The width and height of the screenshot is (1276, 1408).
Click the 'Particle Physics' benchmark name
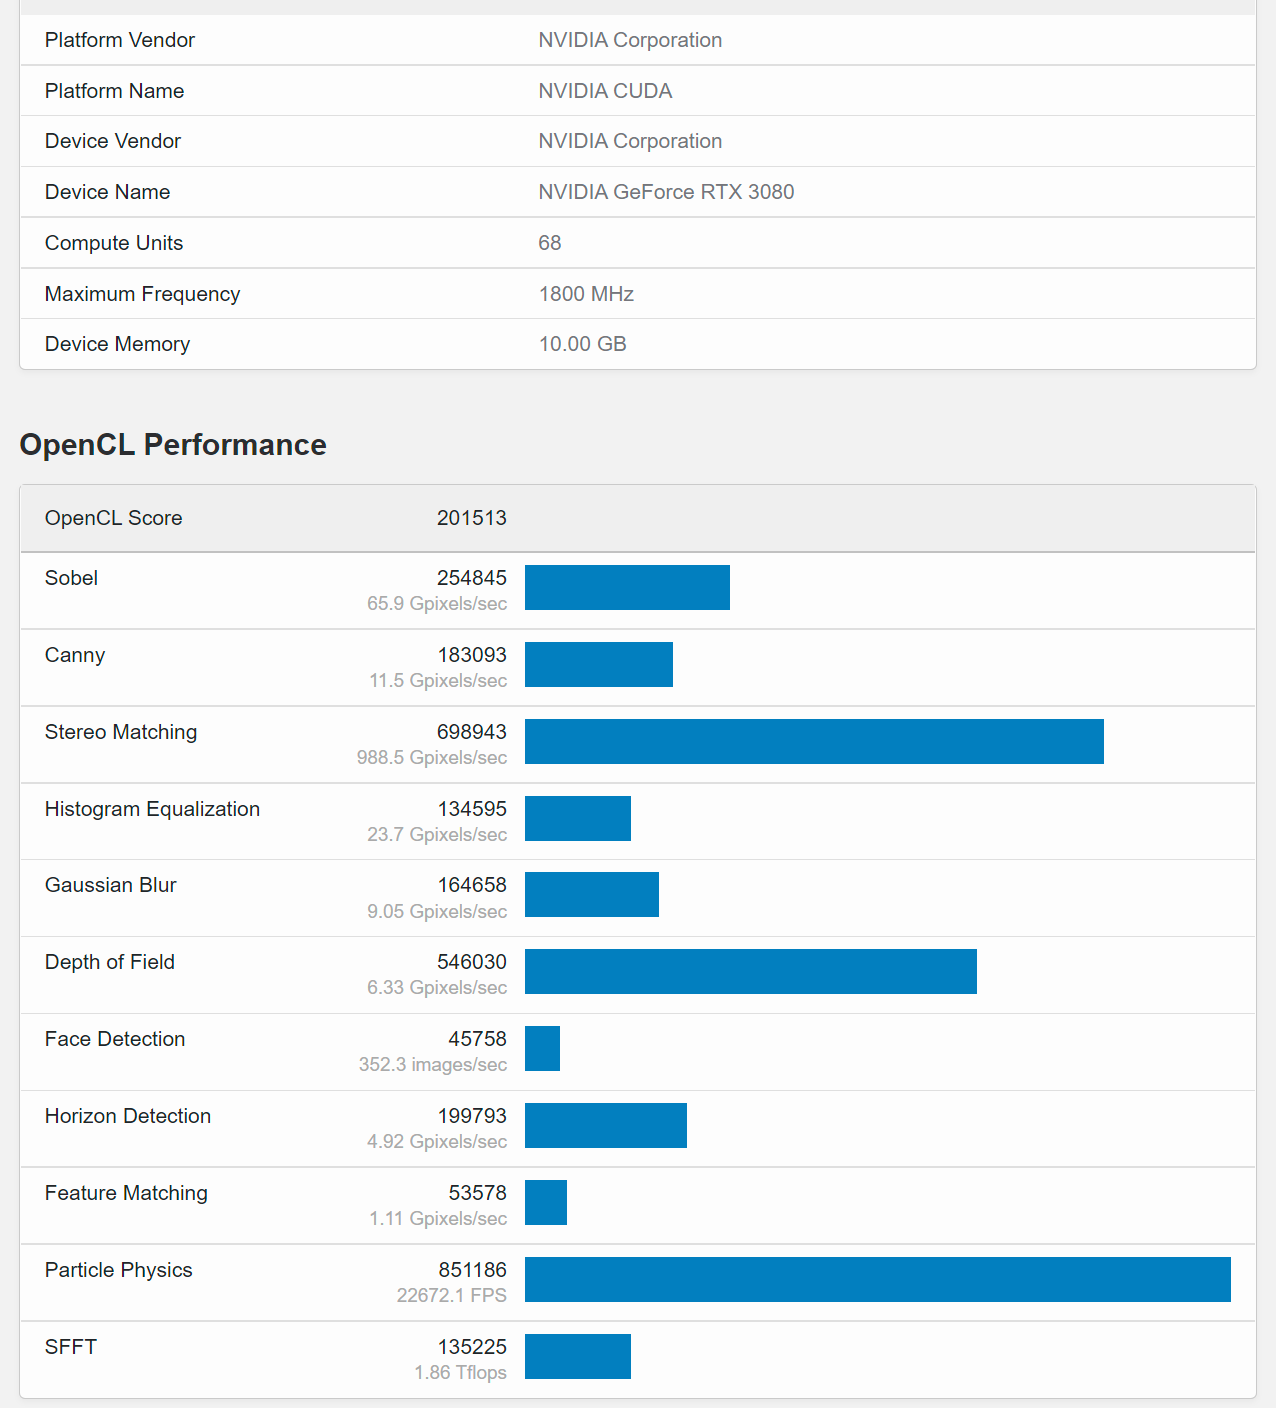(x=119, y=1270)
